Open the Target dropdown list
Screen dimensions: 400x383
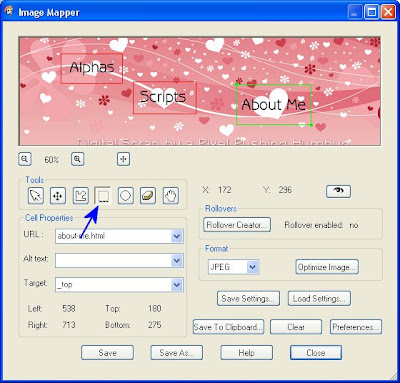click(177, 285)
